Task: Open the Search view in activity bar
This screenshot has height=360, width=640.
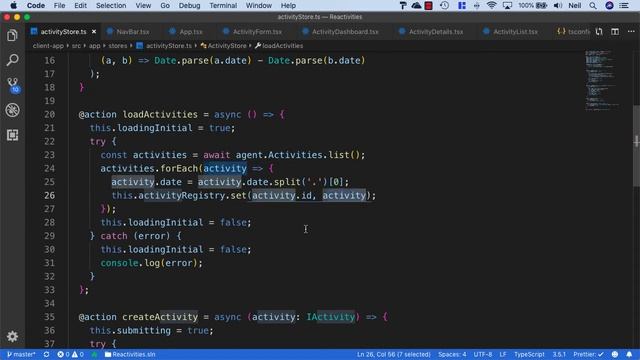Action: pyautogui.click(x=12, y=60)
